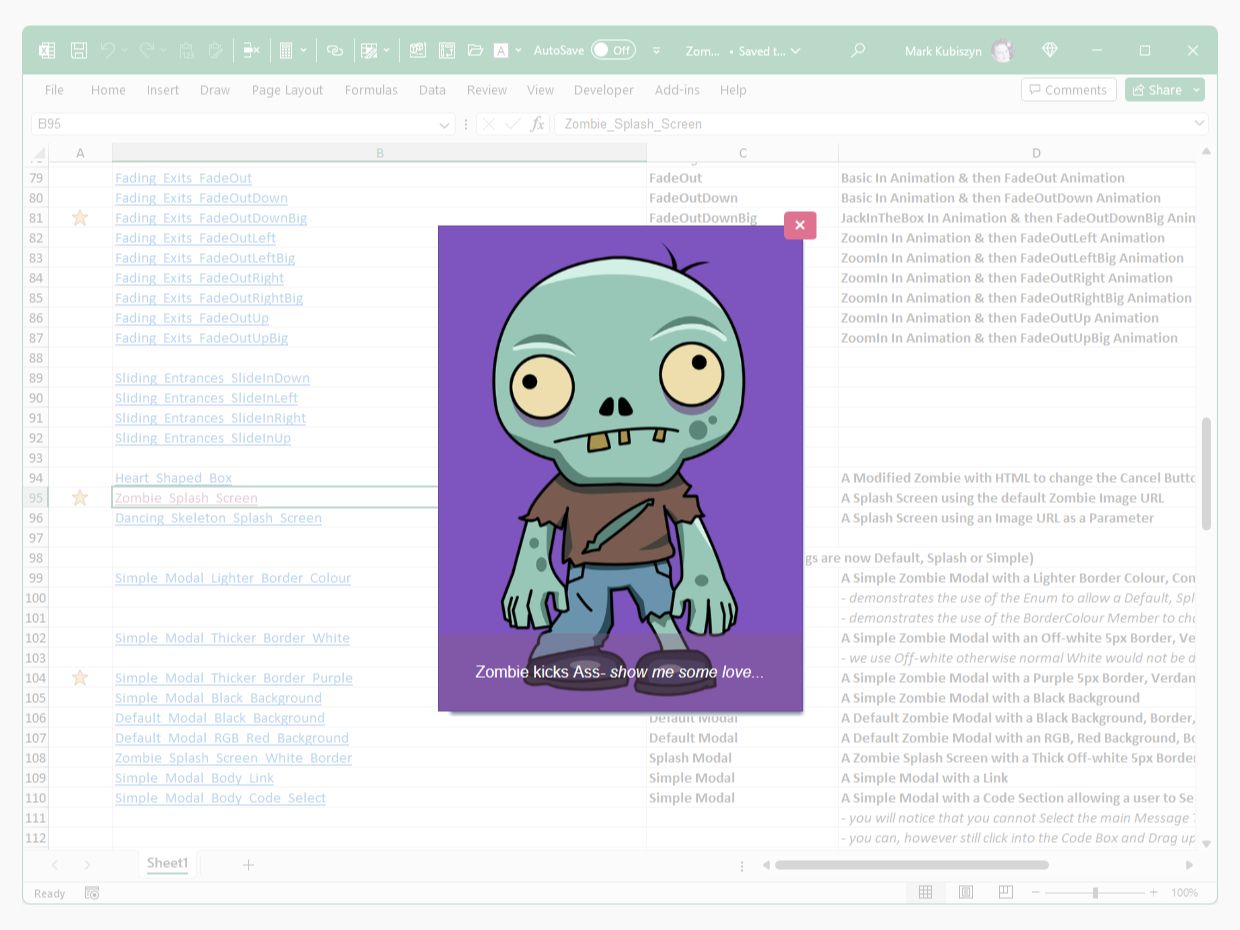Click the macro recording icon in status bar
Viewport: 1240px width, 930px height.
(92, 893)
